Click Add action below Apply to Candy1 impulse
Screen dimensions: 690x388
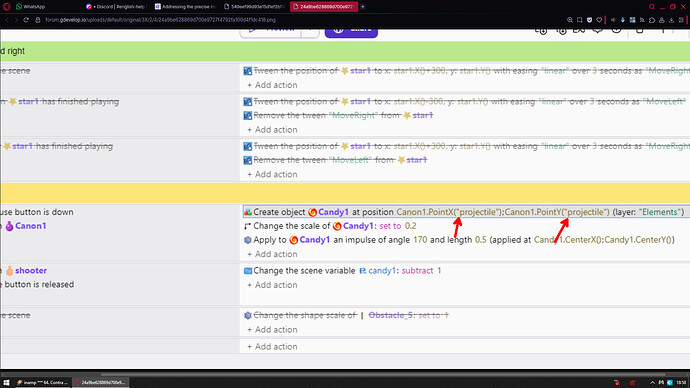[x=272, y=254]
